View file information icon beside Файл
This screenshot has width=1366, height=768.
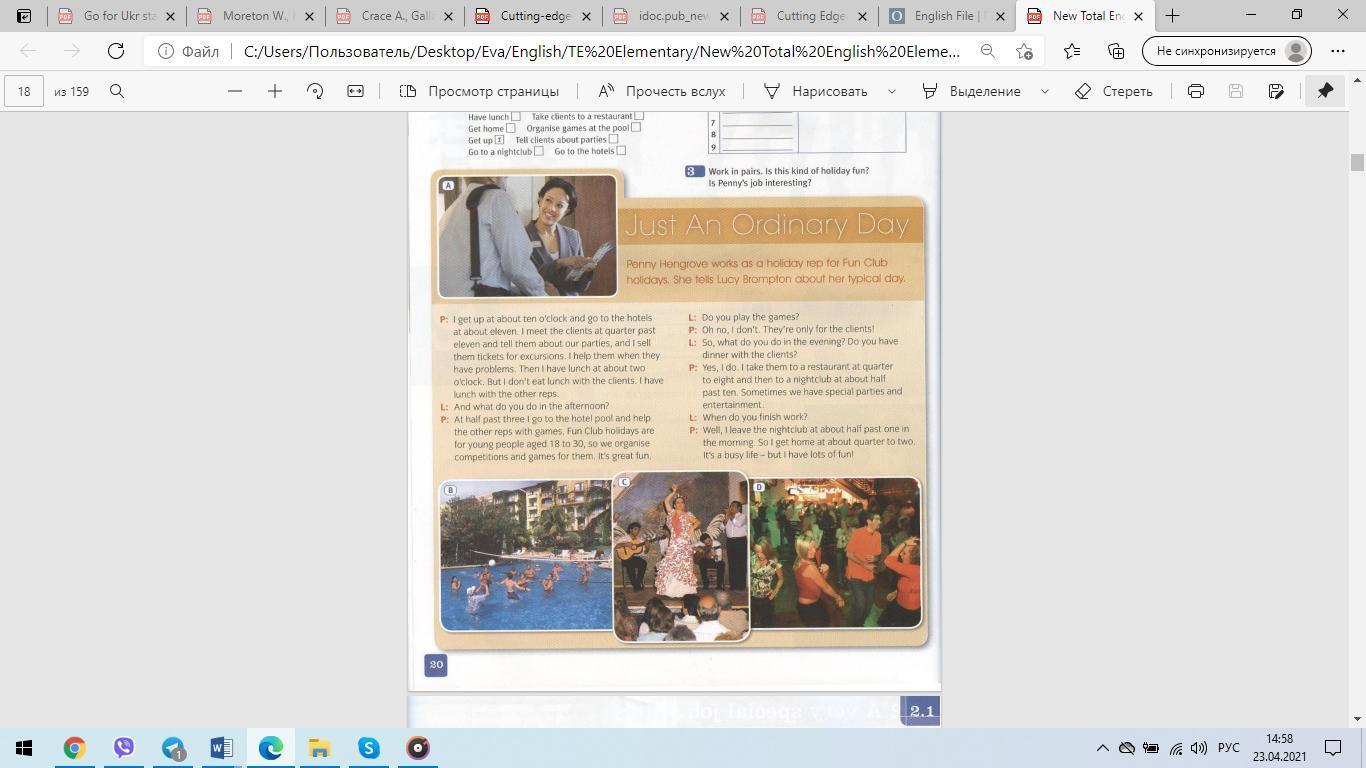coord(166,51)
